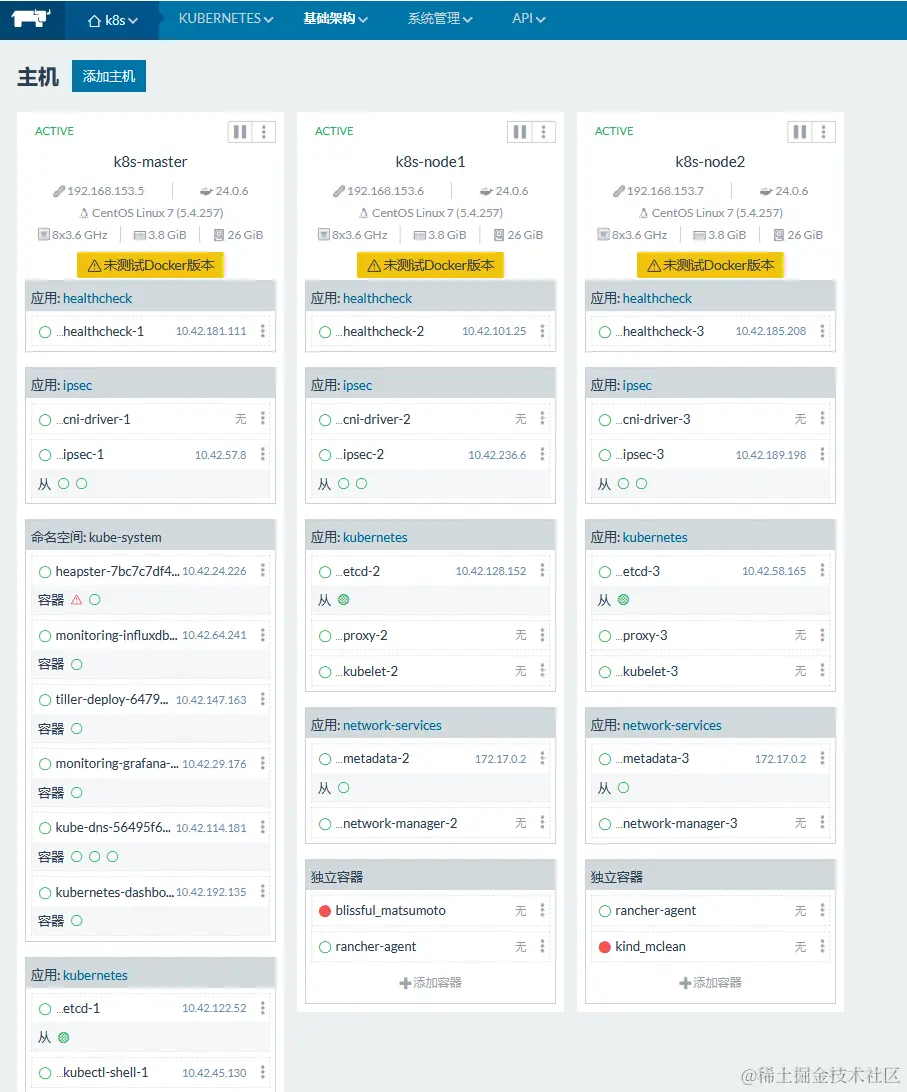
Task: Click the 添加主机 button
Action: point(108,75)
